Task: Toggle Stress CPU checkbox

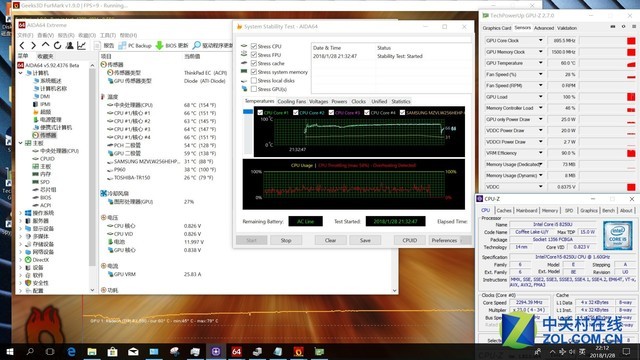Action: tap(254, 46)
